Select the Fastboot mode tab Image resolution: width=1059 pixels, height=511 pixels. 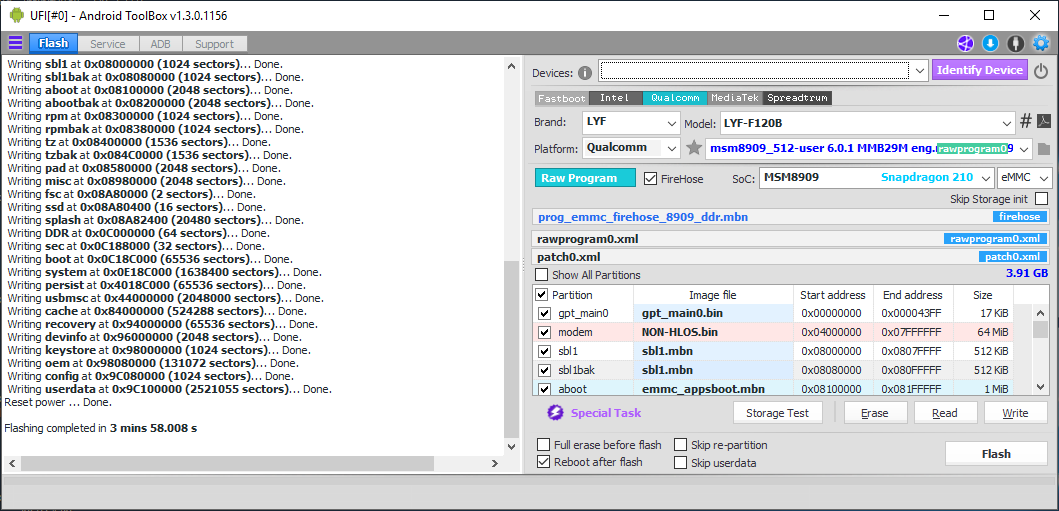[562, 98]
